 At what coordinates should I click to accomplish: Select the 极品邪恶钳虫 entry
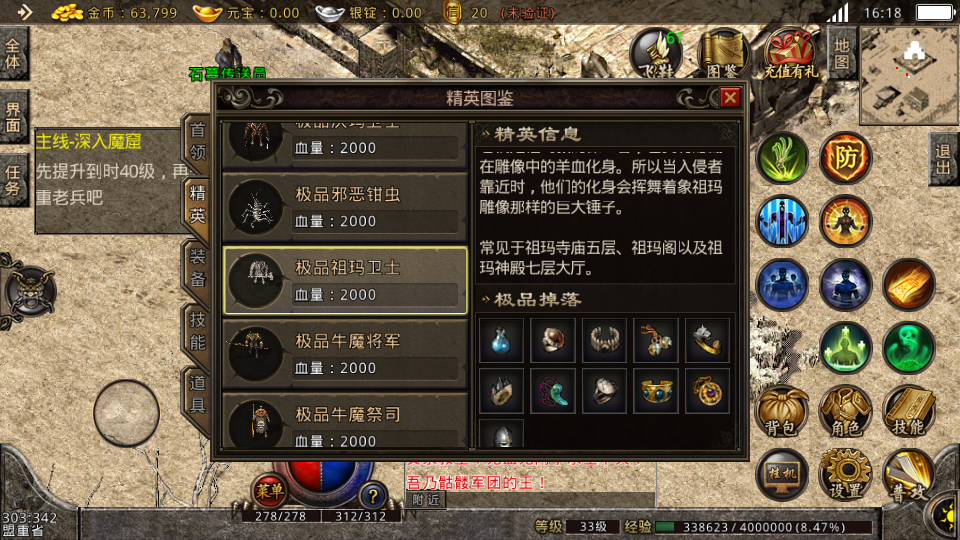click(345, 207)
